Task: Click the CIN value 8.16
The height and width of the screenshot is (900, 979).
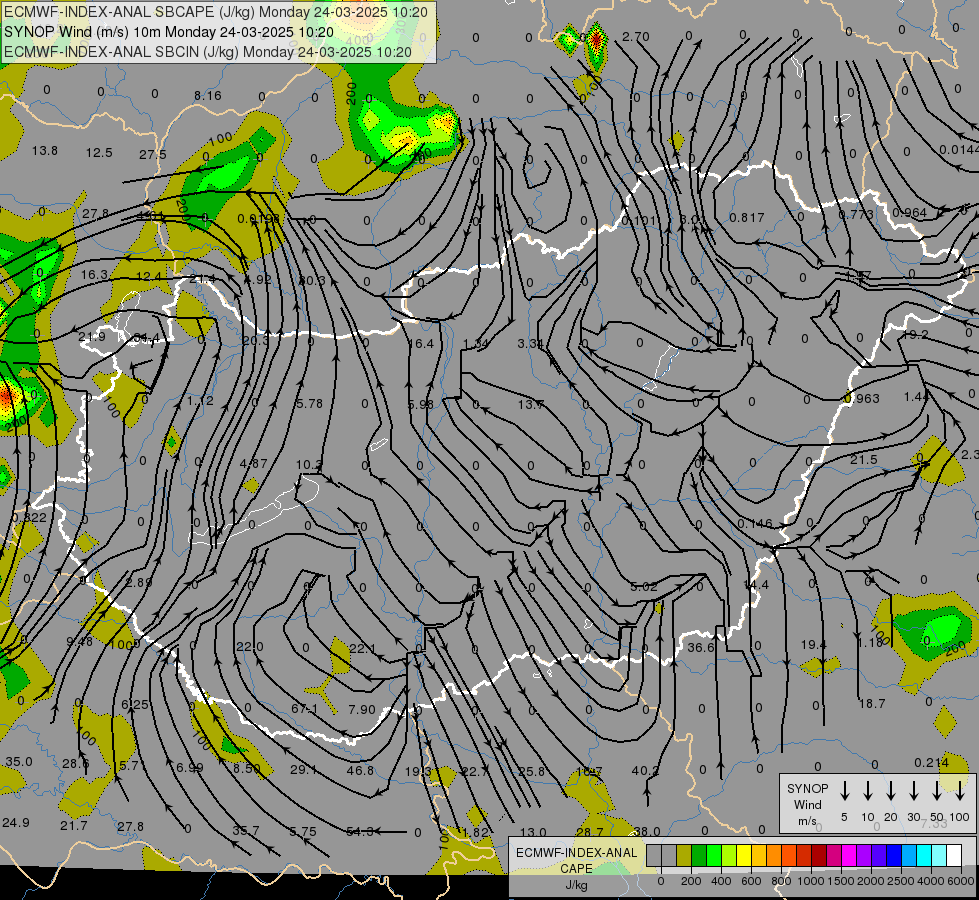Action: [207, 96]
